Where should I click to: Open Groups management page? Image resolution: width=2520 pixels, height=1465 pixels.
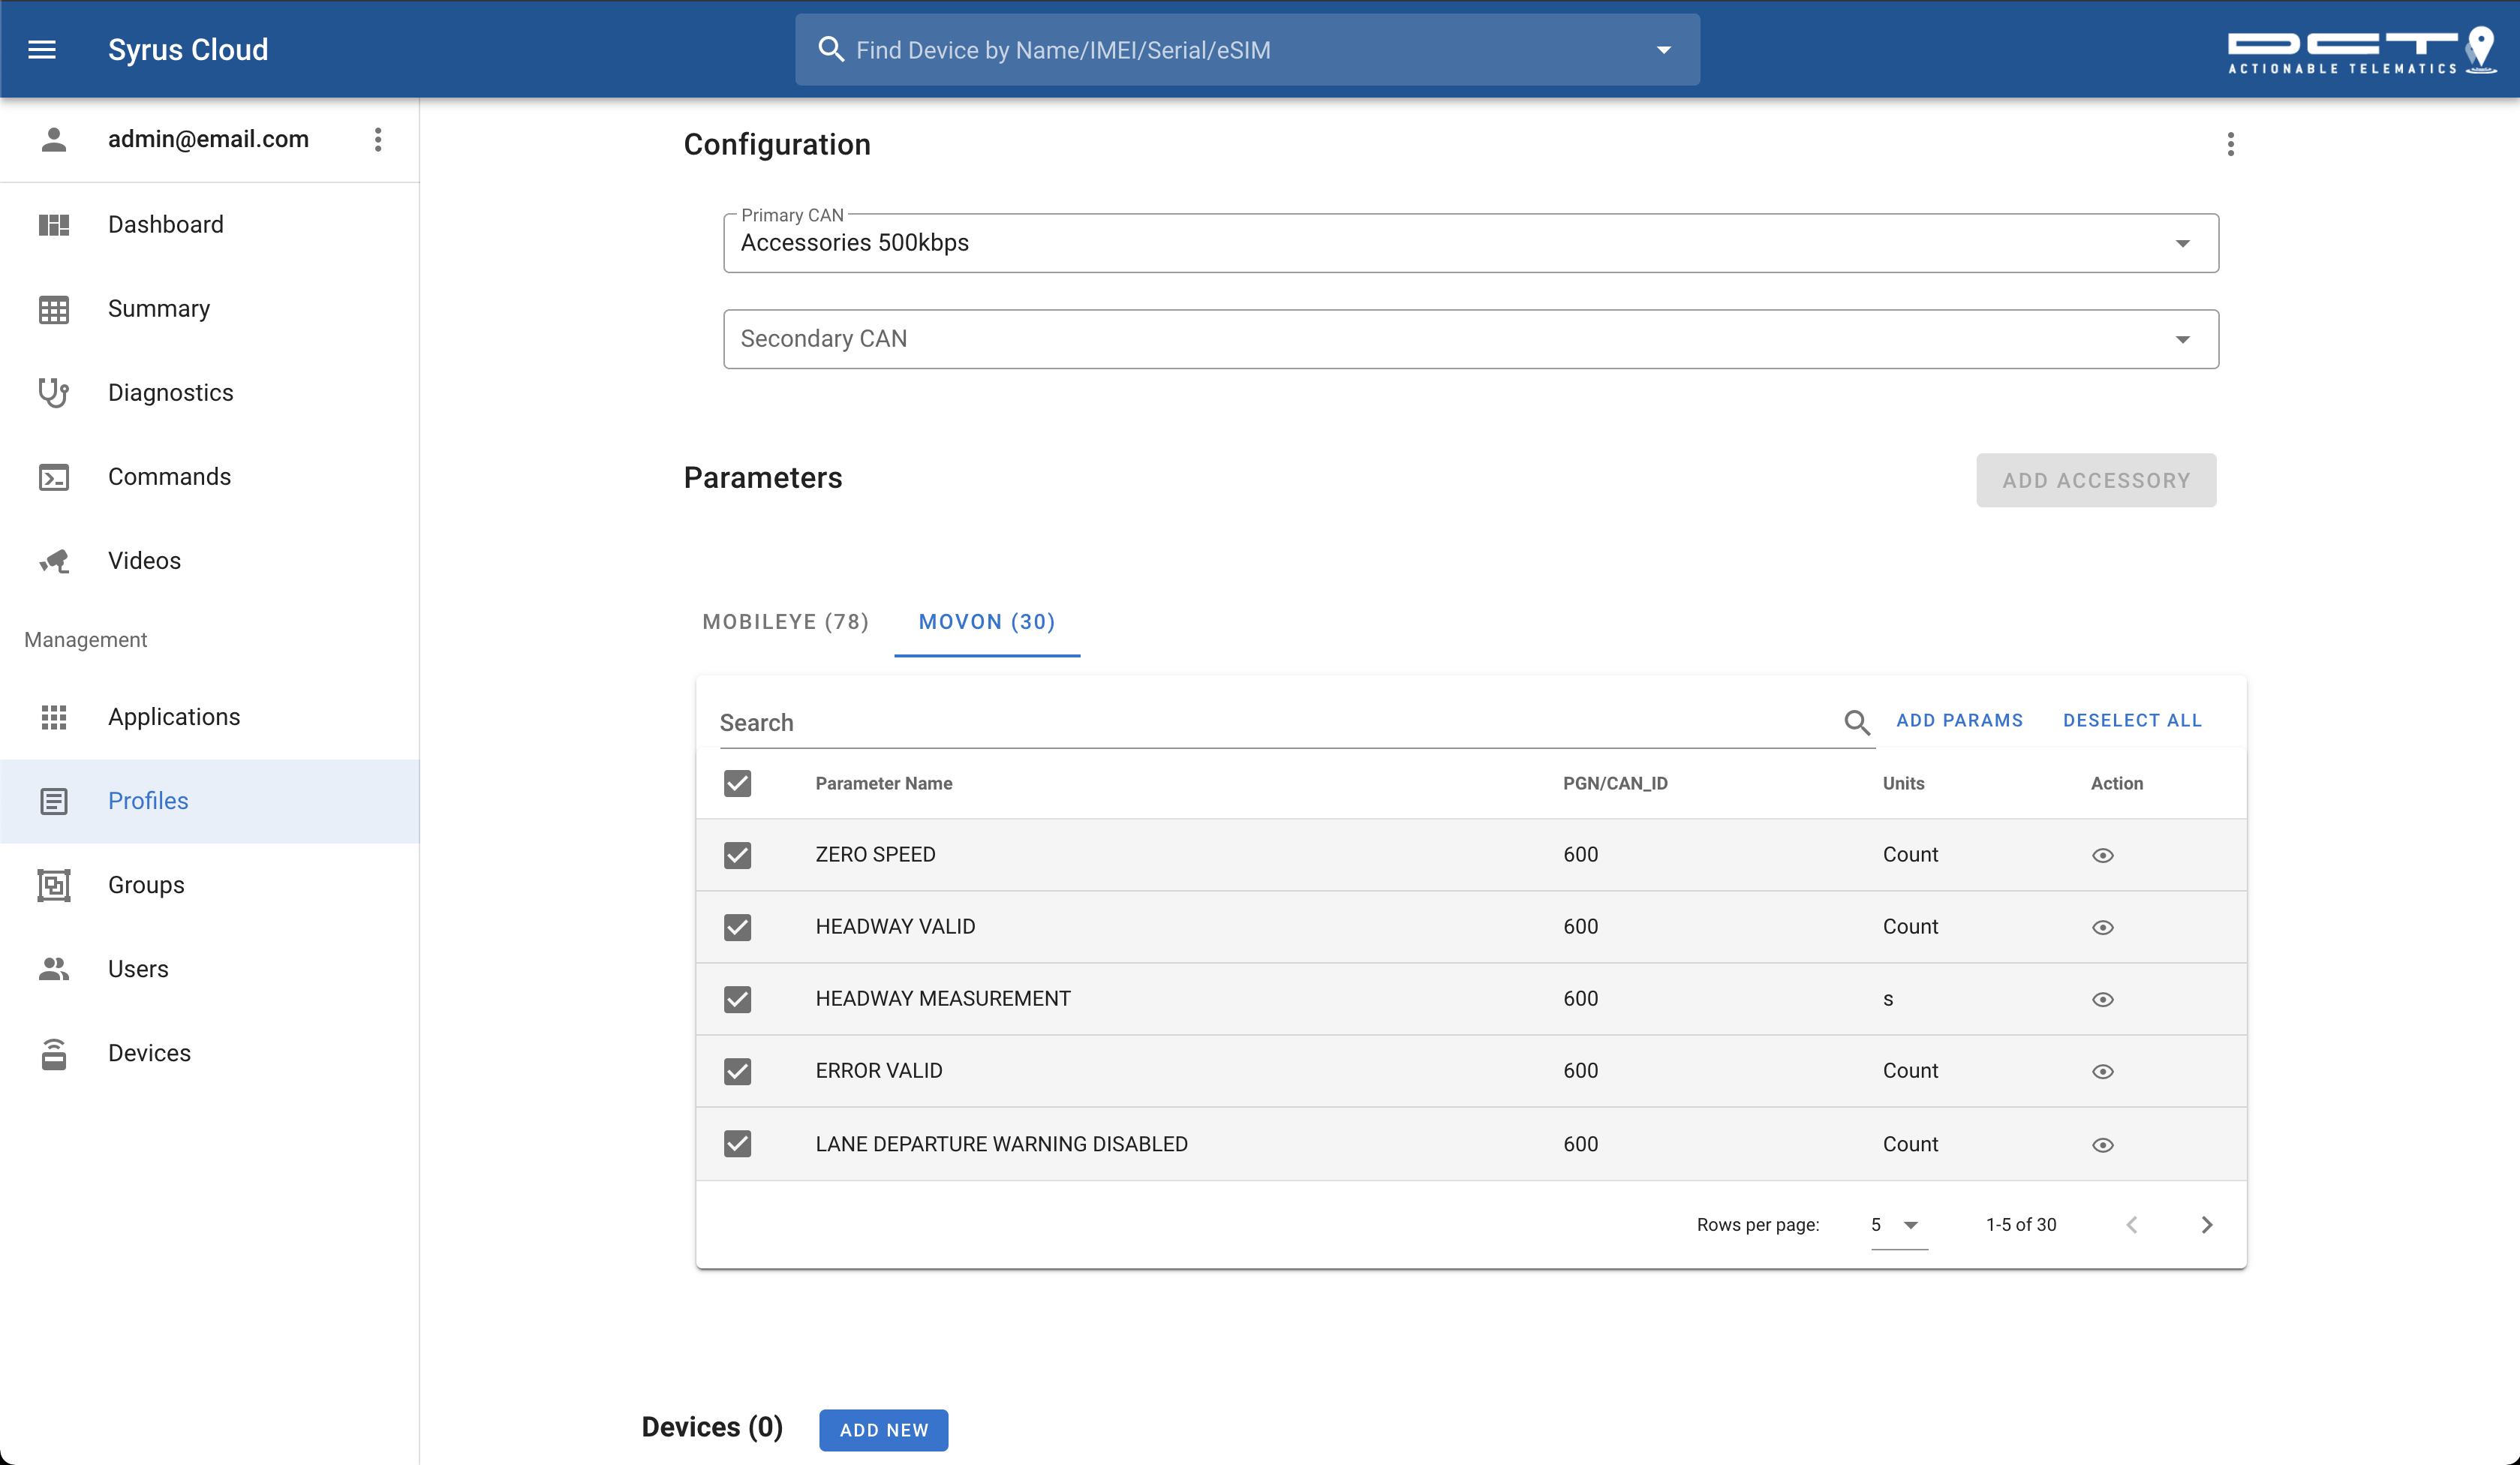(210, 885)
